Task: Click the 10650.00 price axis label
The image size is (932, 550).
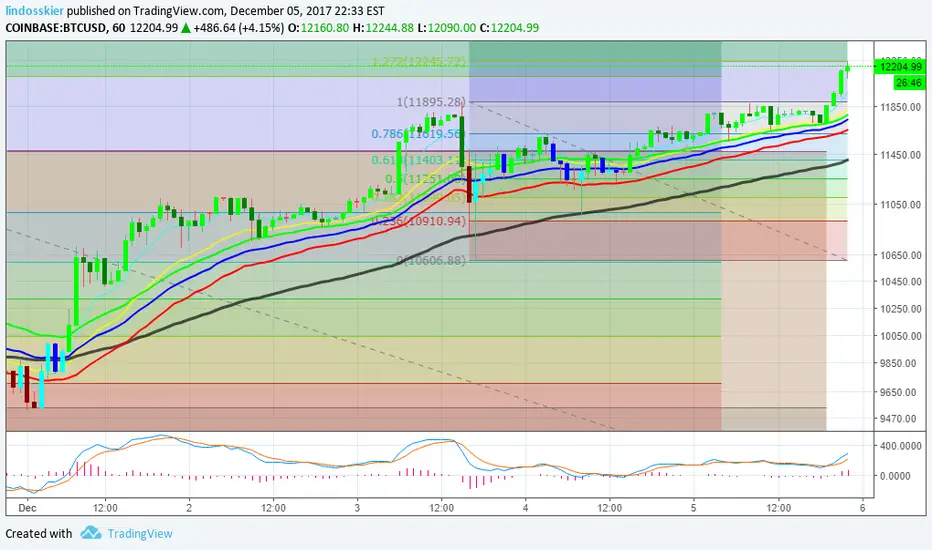Action: coord(900,255)
